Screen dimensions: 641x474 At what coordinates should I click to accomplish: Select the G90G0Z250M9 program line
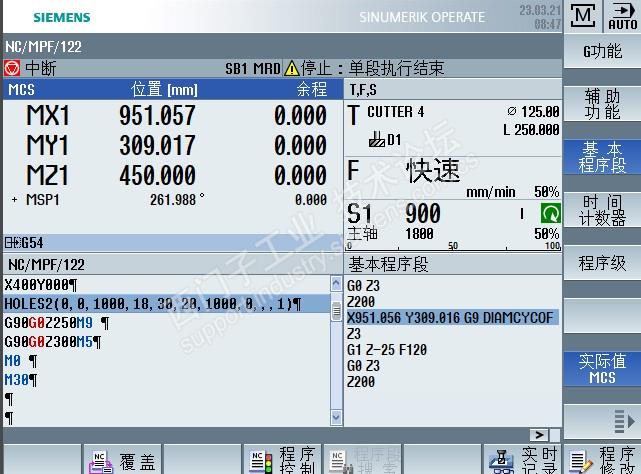[167, 323]
